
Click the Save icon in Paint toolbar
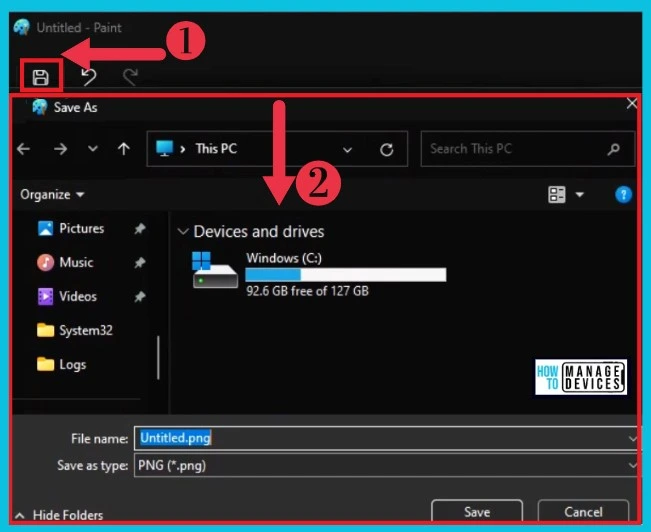click(41, 77)
